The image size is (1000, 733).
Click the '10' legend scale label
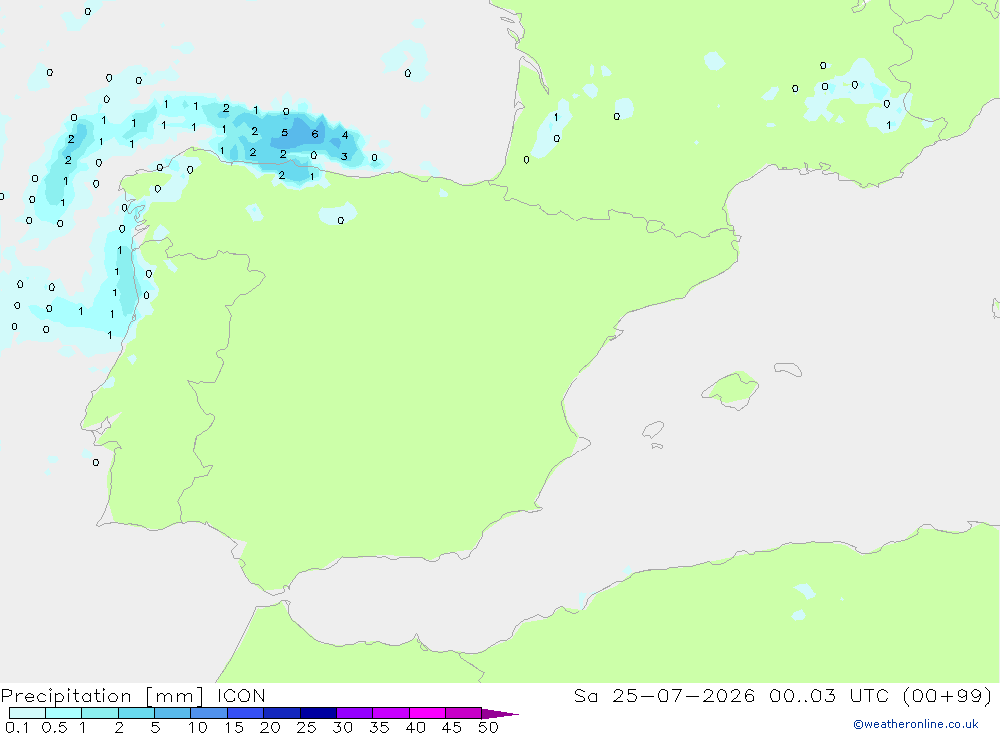click(x=198, y=727)
